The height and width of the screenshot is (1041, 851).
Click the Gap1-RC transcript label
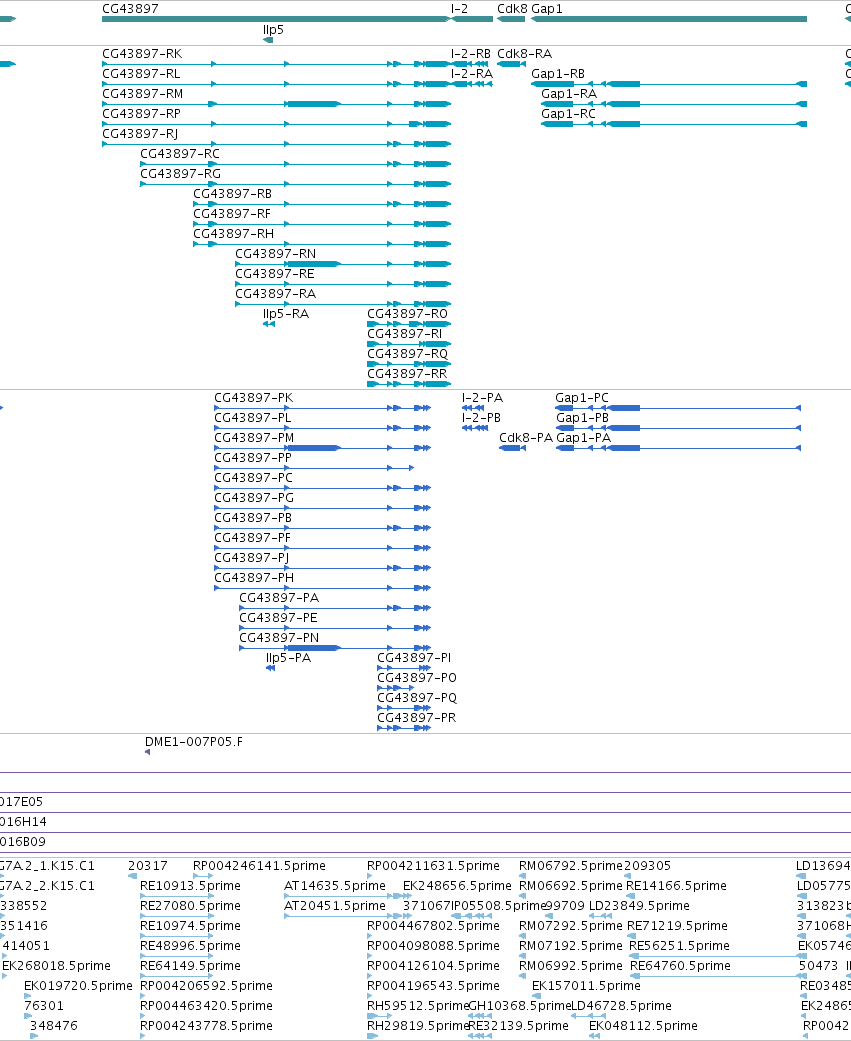tap(568, 114)
